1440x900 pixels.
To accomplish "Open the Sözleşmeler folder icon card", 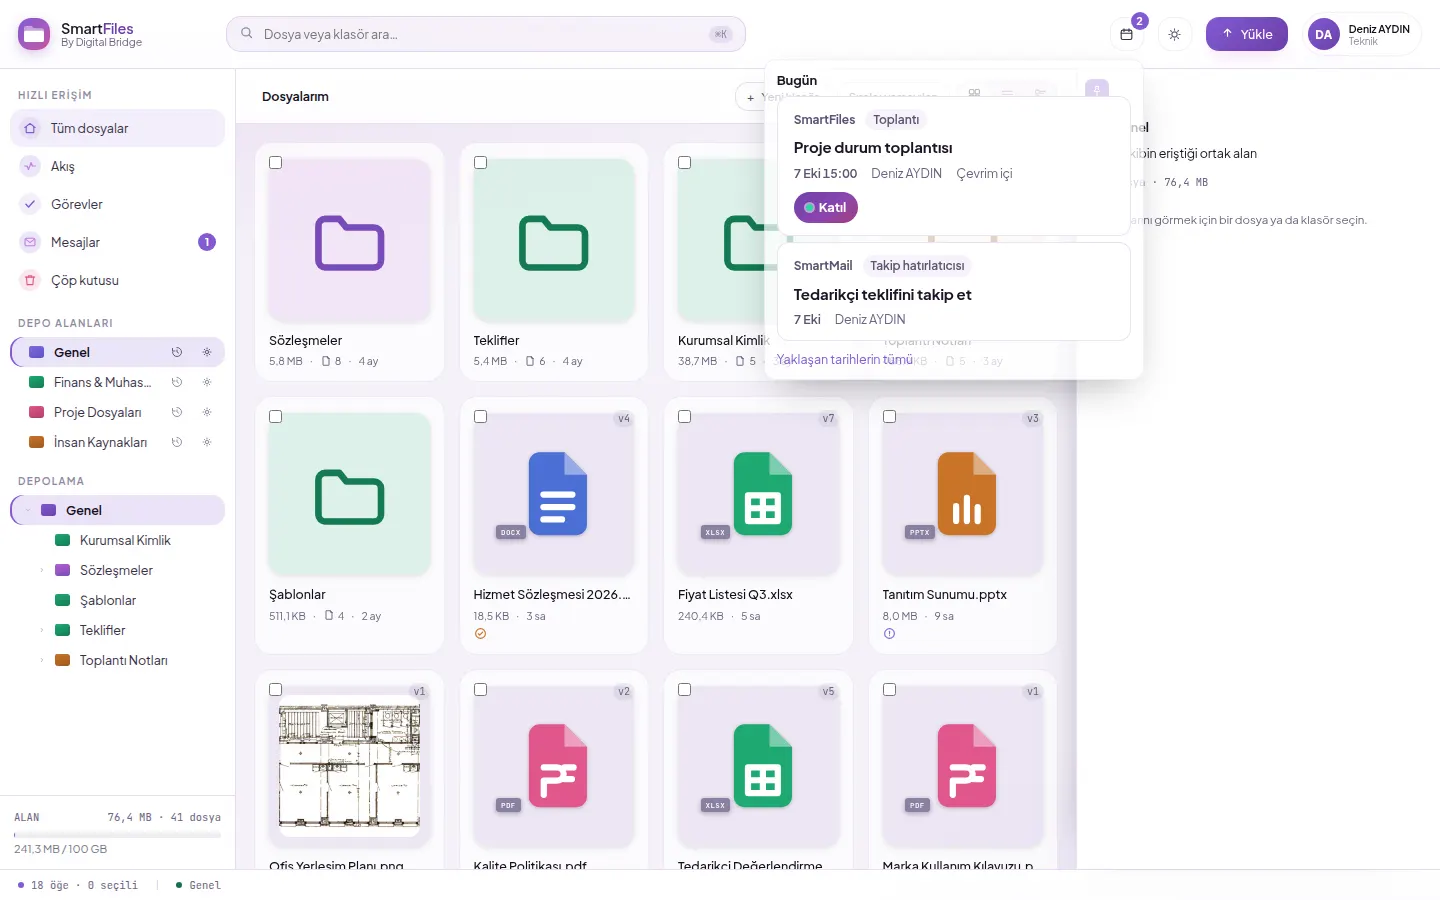I will (350, 240).
